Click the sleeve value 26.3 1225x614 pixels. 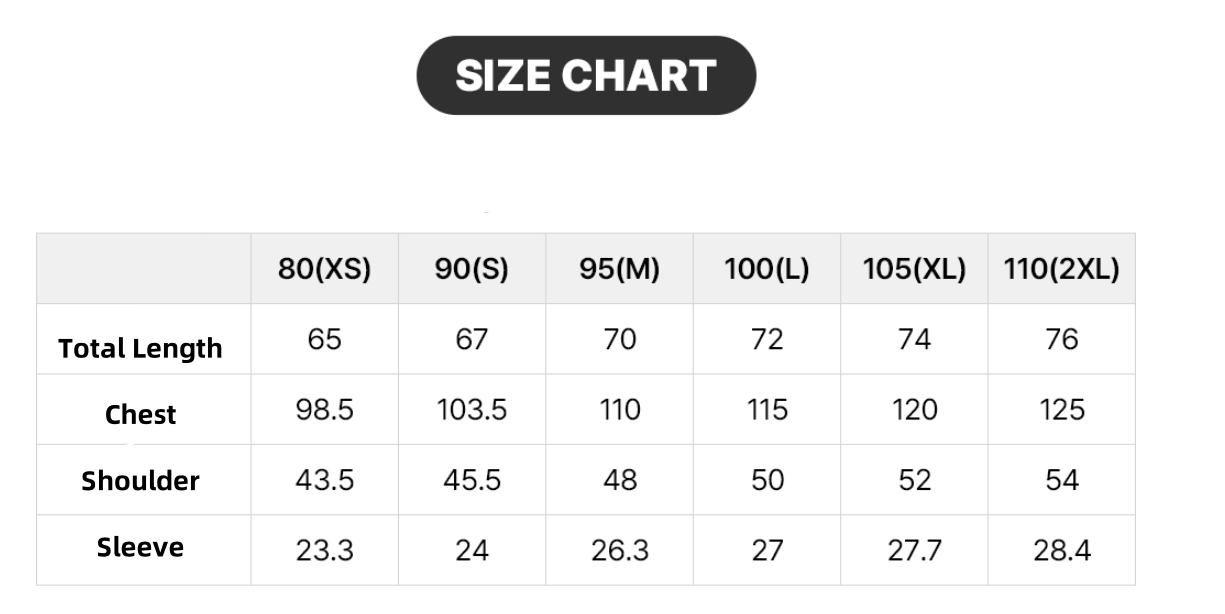[x=620, y=550]
